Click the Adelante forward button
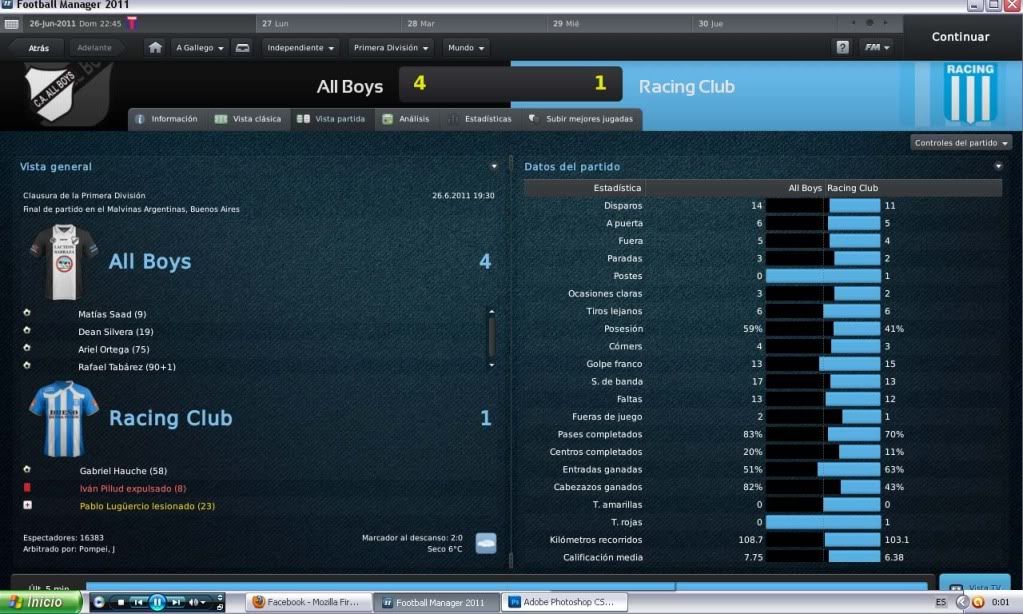 pos(95,48)
